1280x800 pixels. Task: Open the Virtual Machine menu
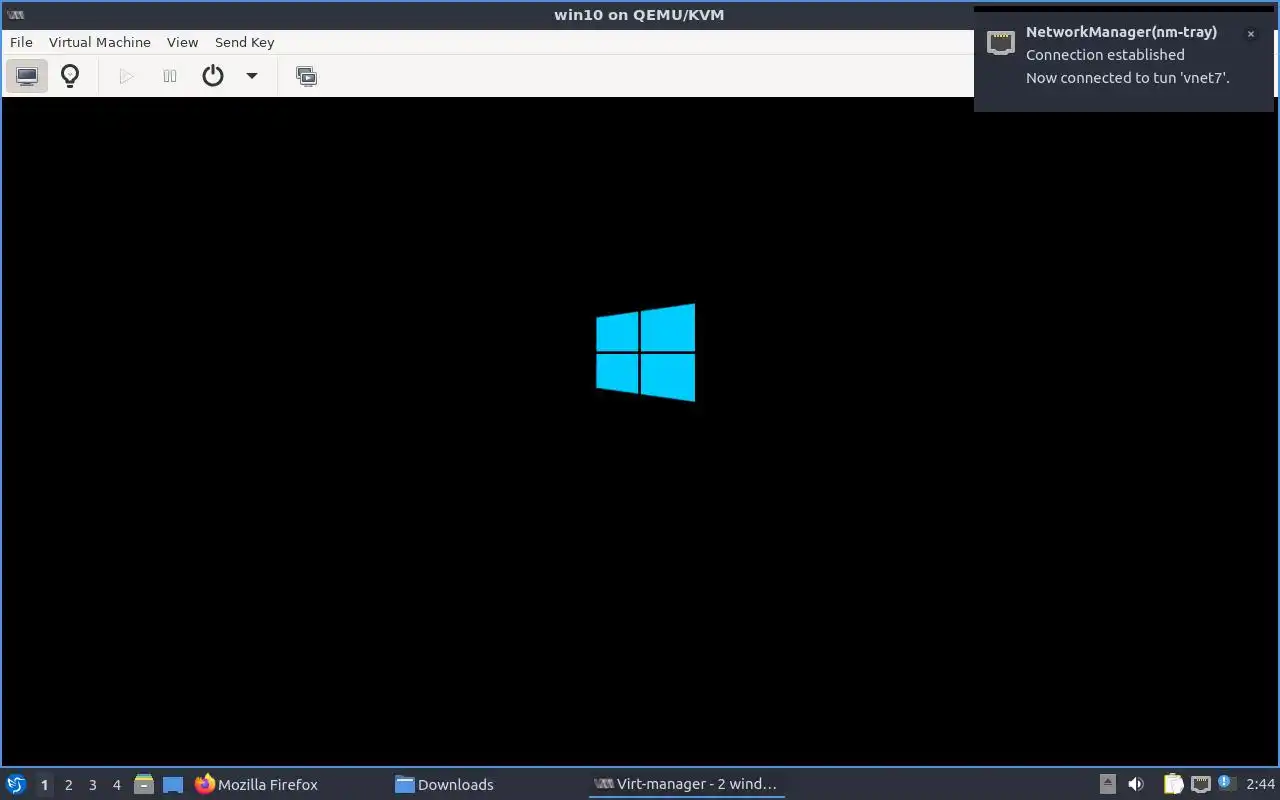click(100, 42)
